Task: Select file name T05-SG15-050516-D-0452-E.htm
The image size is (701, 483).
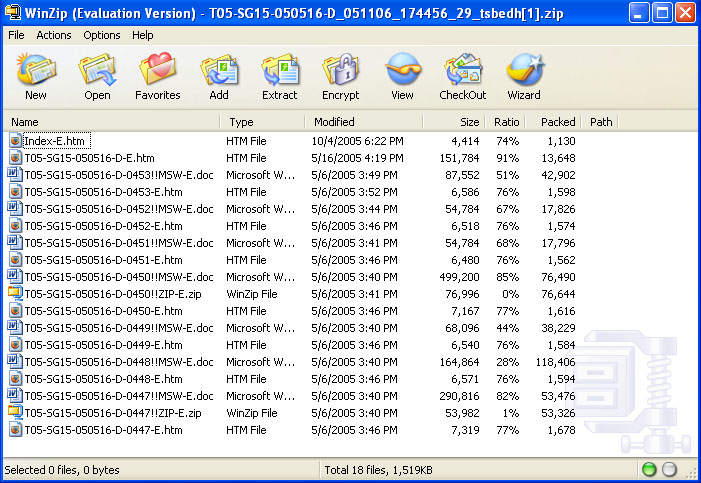Action: 103,226
